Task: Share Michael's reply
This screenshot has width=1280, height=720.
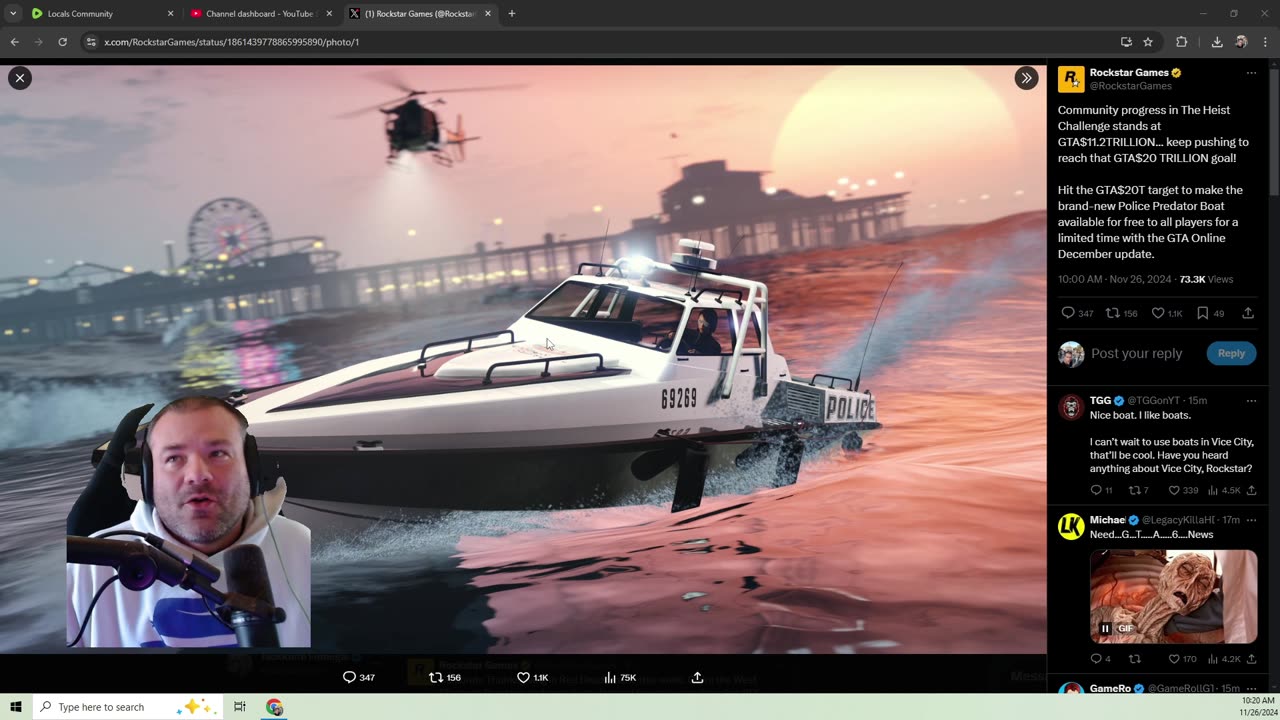Action: tap(1251, 659)
